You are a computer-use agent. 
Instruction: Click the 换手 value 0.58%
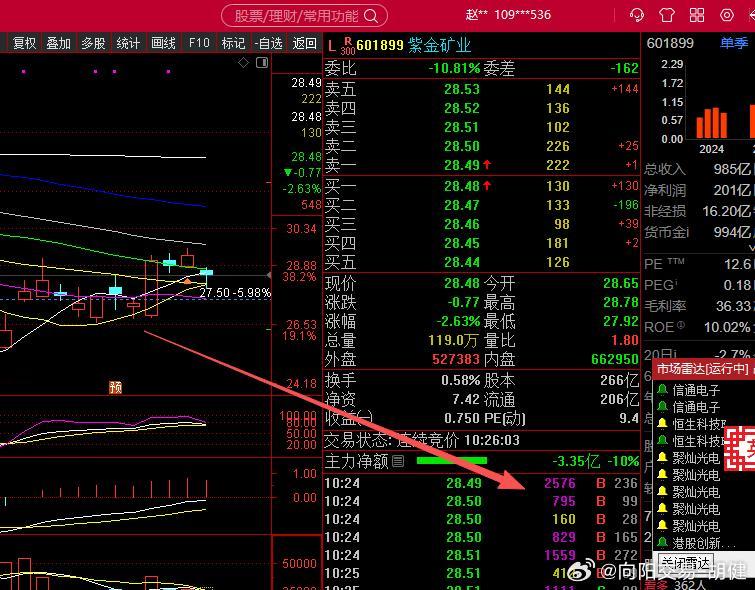pyautogui.click(x=461, y=380)
